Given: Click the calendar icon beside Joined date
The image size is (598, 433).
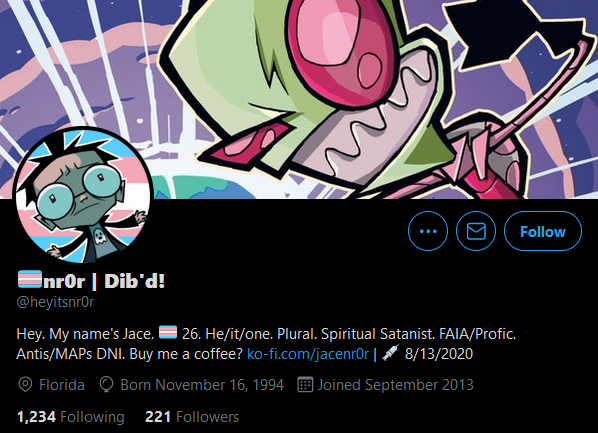Looking at the screenshot, I should tap(305, 385).
